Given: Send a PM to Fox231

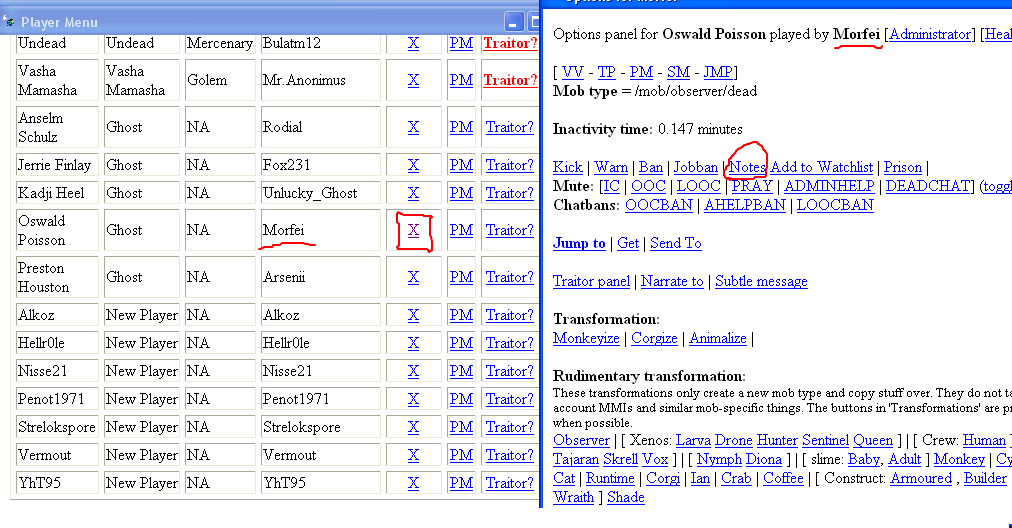Looking at the screenshot, I should [x=461, y=165].
